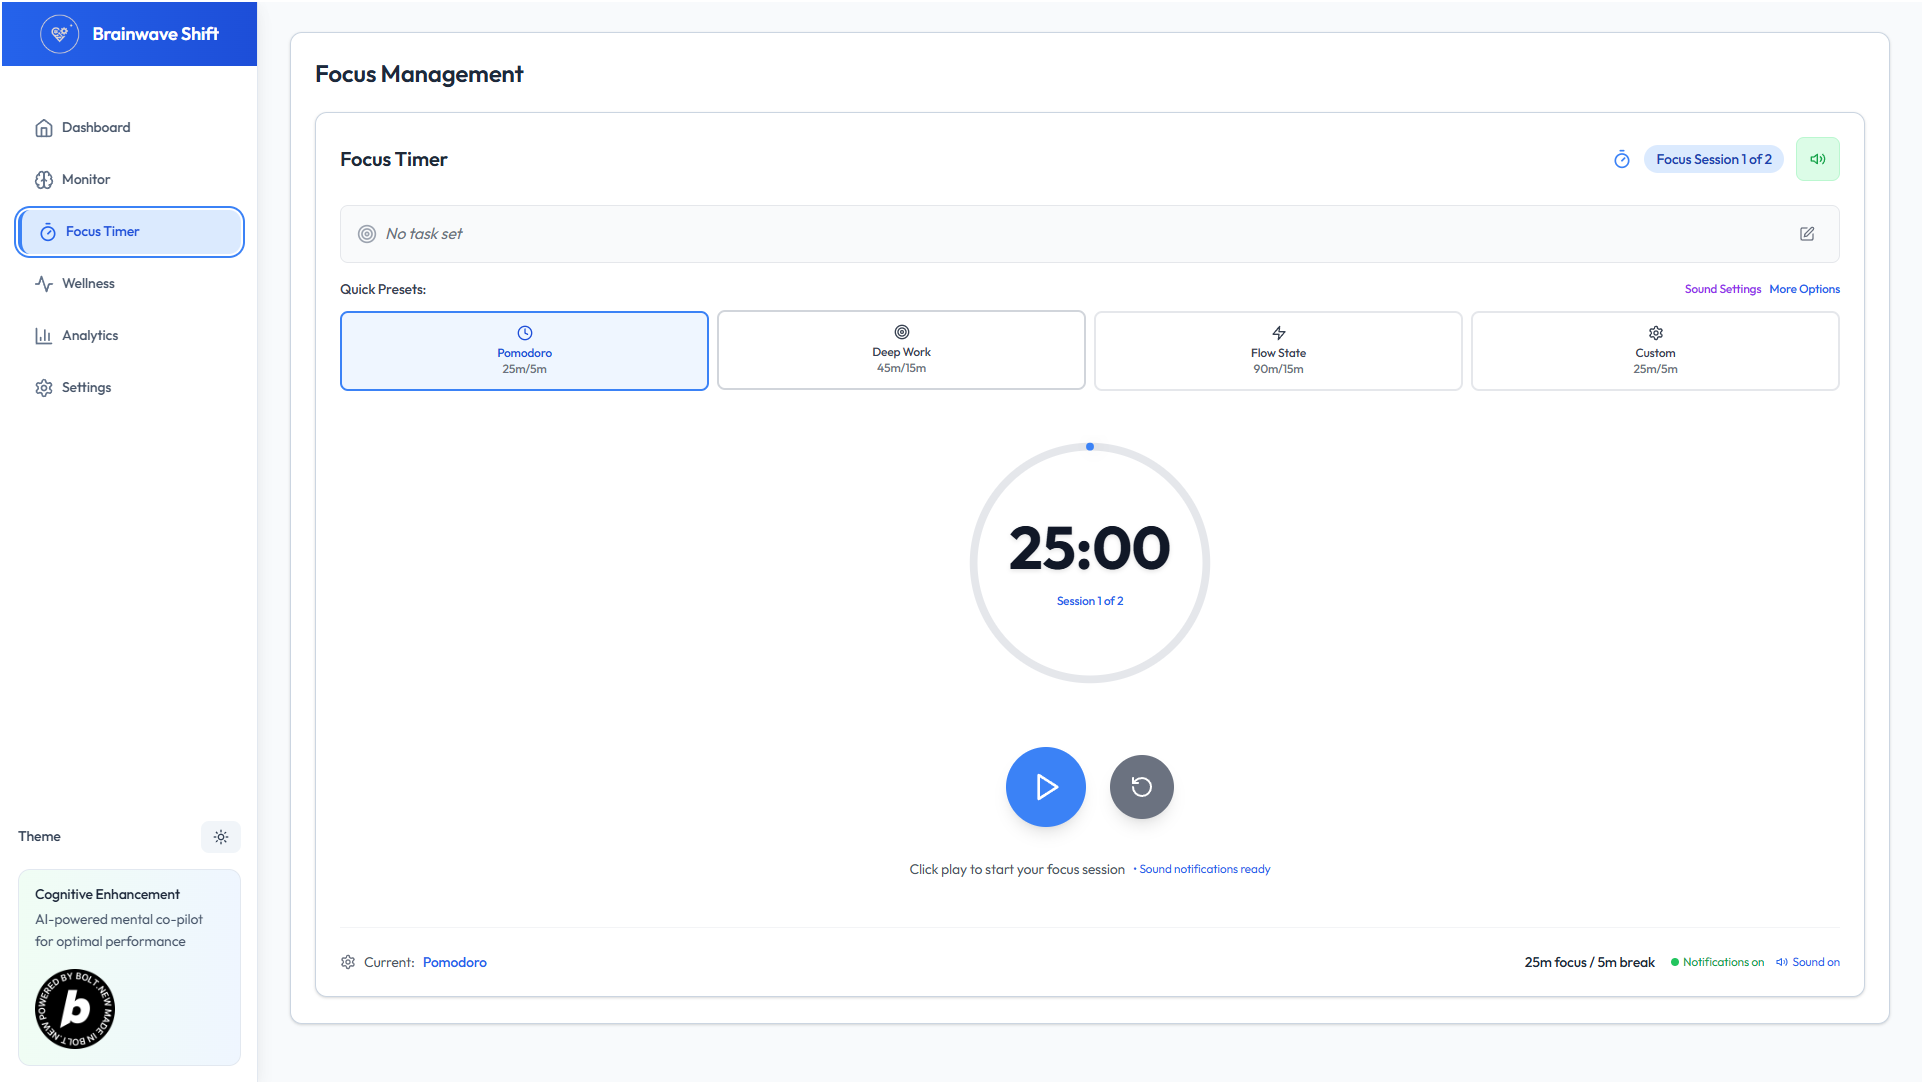Open Settings from the sidebar
The image size is (1924, 1084).
tap(86, 388)
